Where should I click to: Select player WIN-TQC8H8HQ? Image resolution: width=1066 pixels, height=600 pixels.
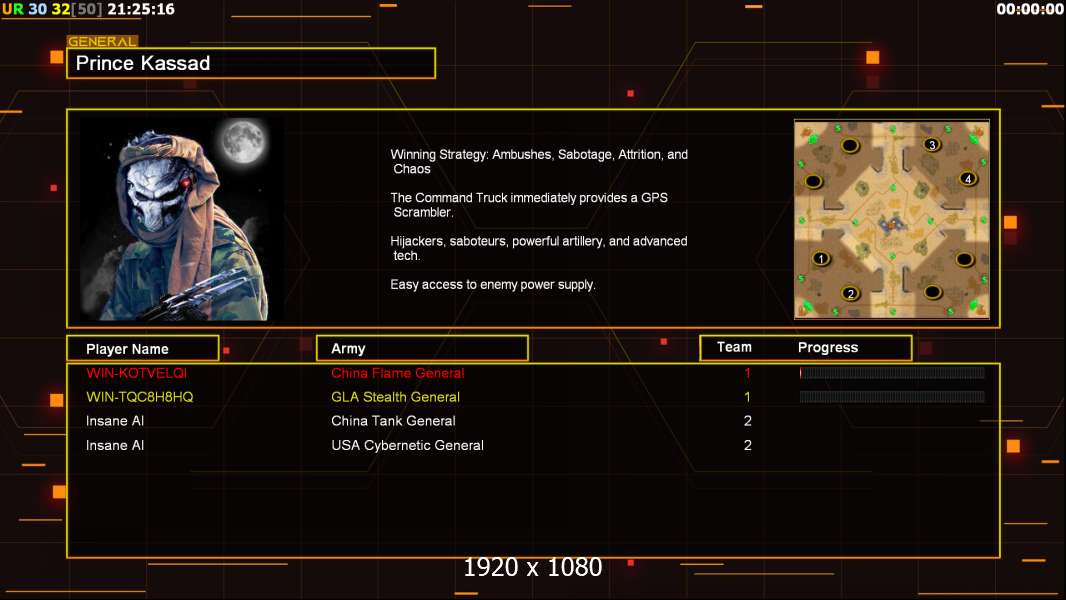pyautogui.click(x=139, y=397)
